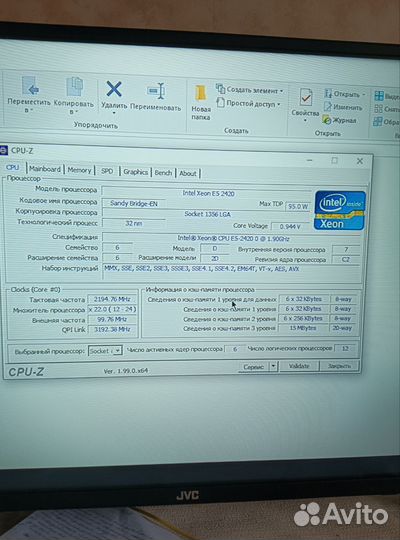This screenshot has width=400, height=540.
Task: Click the CPU-Z title bar icon
Action: pyautogui.click(x=3, y=150)
